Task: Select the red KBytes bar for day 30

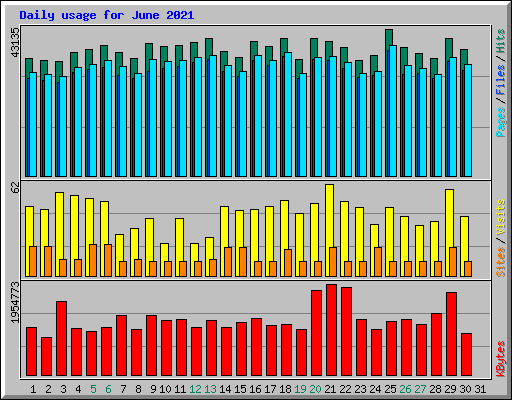Action: 467,354
